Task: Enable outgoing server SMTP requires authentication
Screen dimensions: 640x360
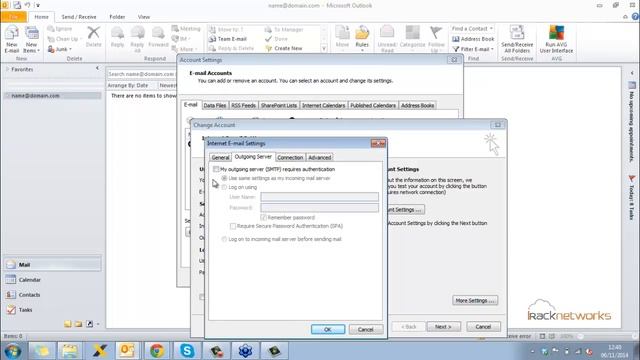Action: [216, 169]
